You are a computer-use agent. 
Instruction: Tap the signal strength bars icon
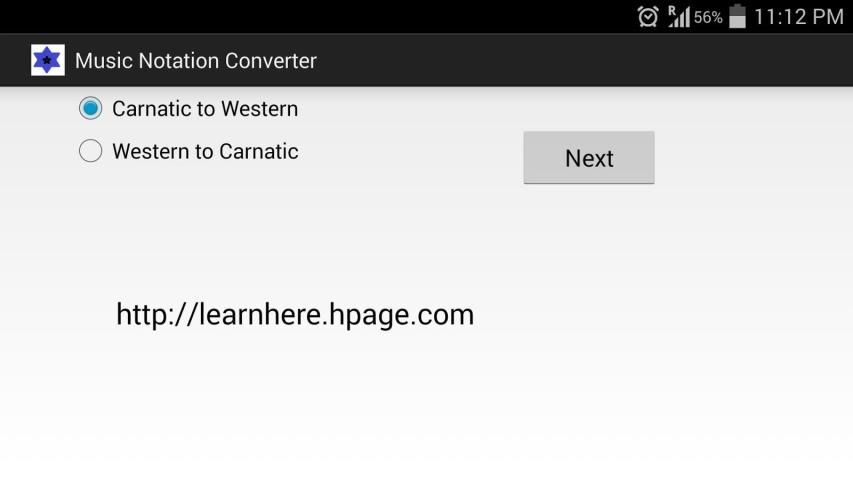[x=682, y=17]
